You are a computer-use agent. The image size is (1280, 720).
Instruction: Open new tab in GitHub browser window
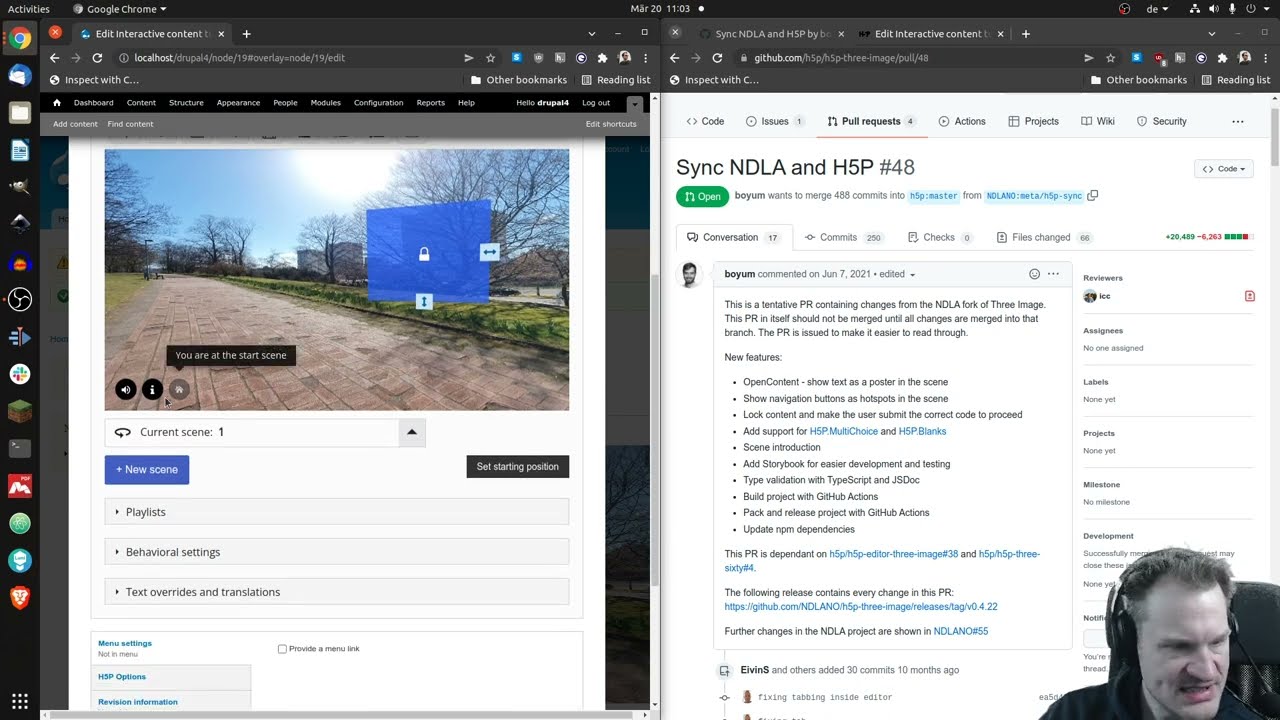click(1025, 34)
